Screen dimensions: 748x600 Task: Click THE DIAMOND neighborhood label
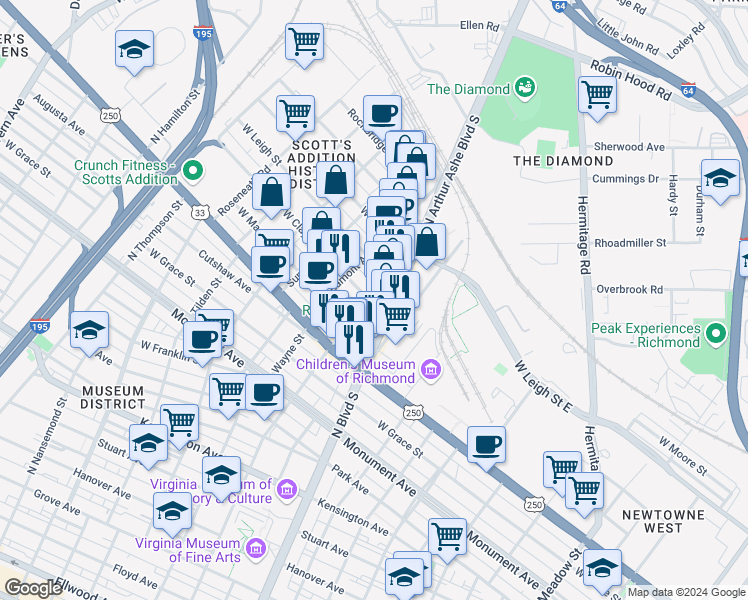coord(563,161)
